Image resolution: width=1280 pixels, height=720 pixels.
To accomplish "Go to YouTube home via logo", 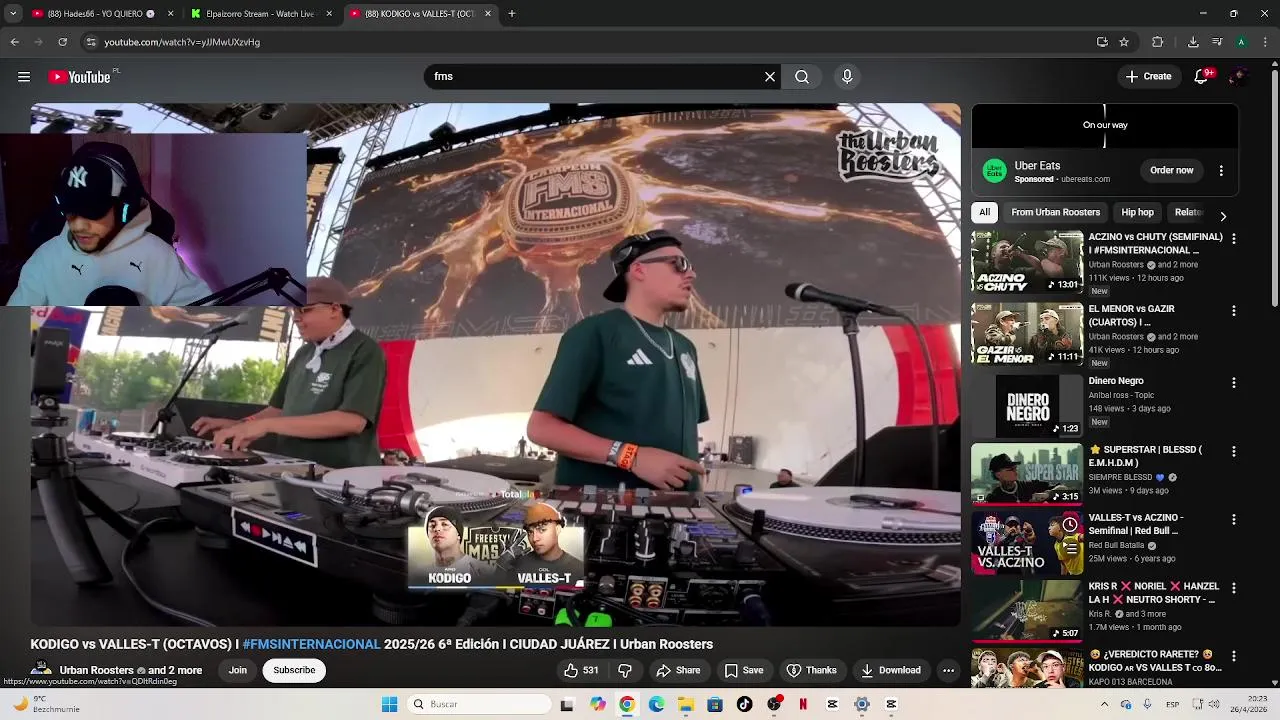I will tap(79, 77).
